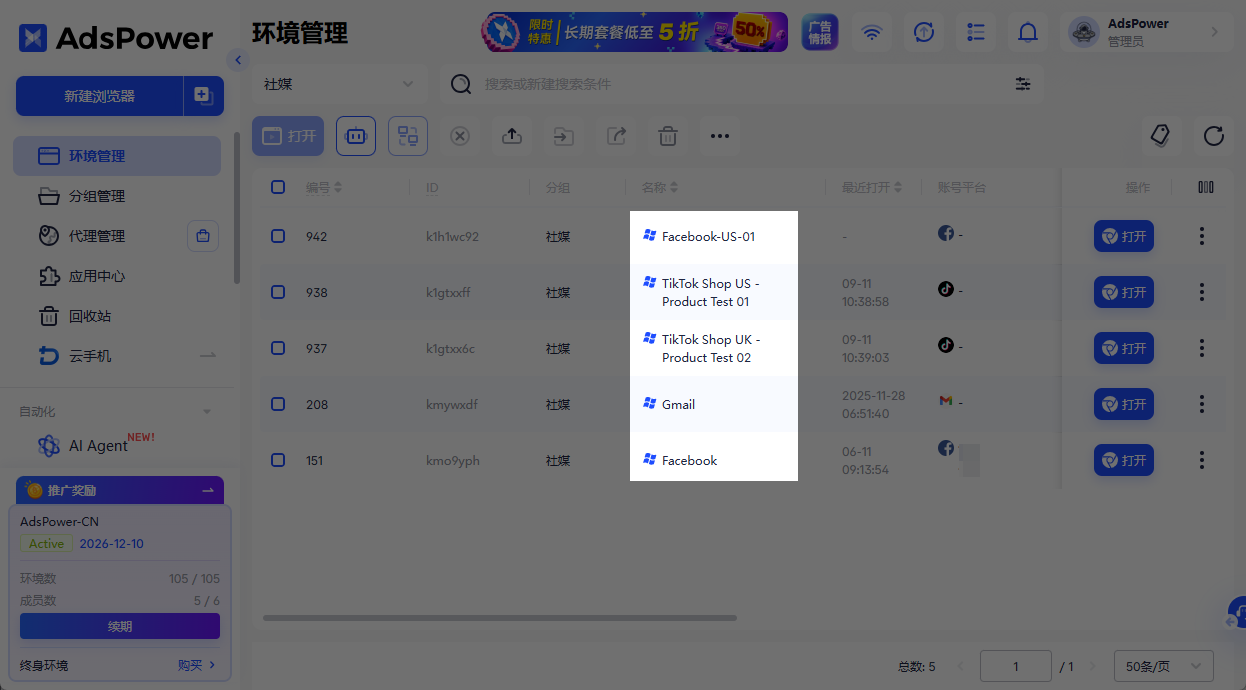Open the 50条/页 page size dropdown
Screen dimensions: 1246x690
pos(1164,666)
